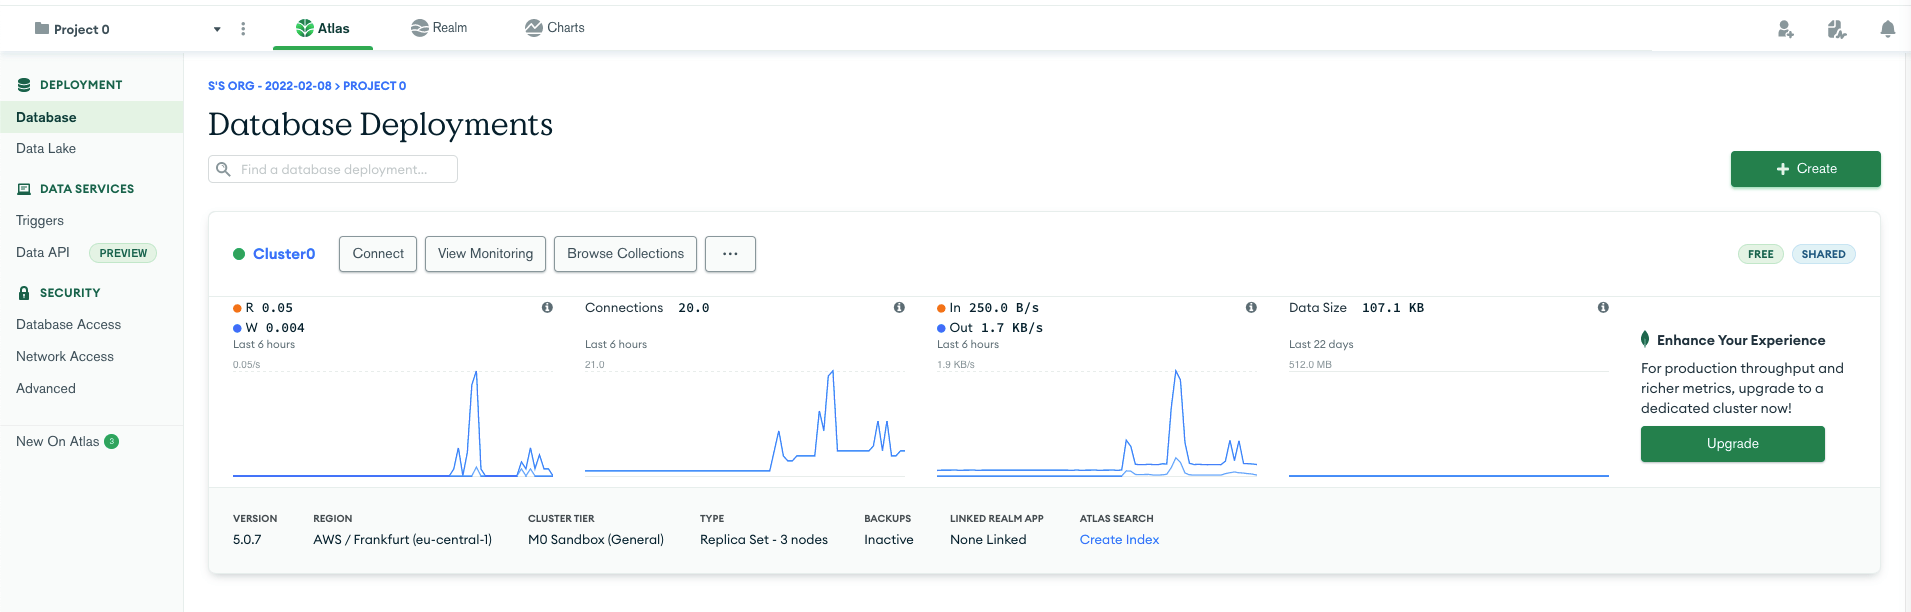
Task: Click the Create button
Action: tap(1805, 169)
